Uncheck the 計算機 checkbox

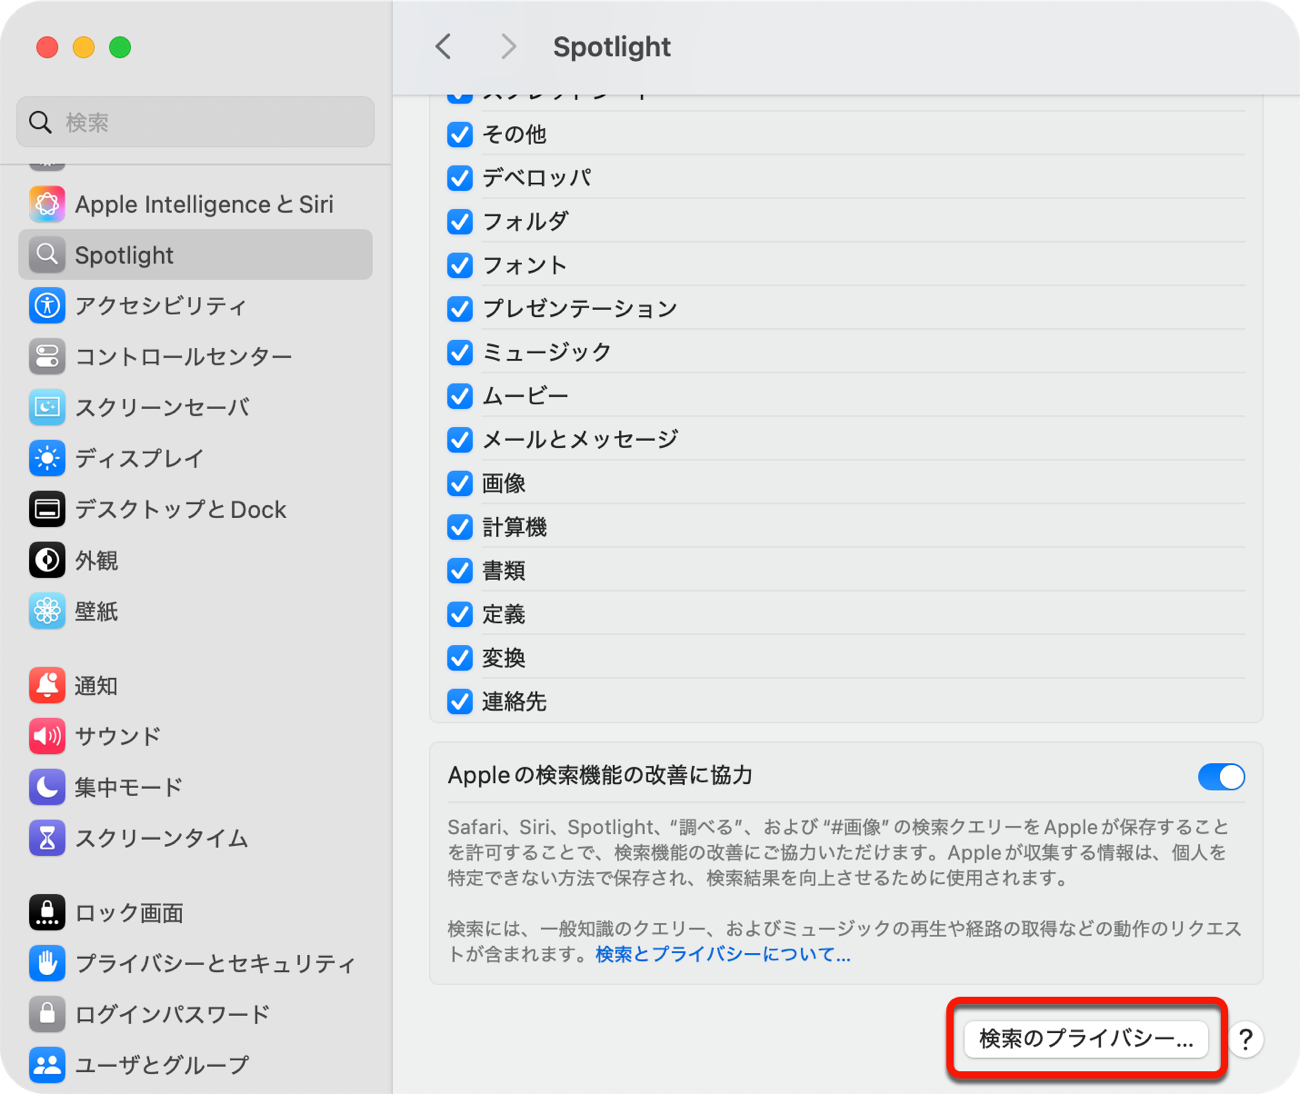(460, 527)
